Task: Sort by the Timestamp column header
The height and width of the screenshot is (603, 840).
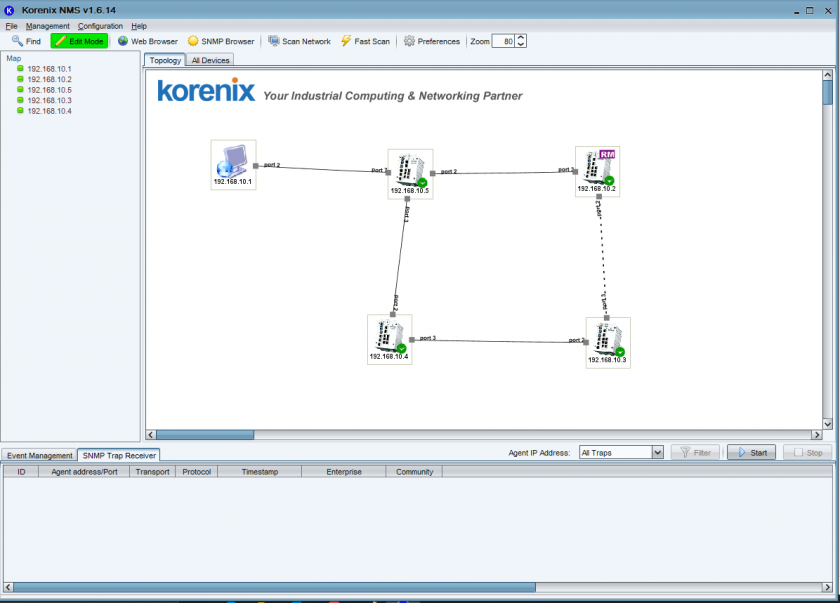Action: pos(260,472)
